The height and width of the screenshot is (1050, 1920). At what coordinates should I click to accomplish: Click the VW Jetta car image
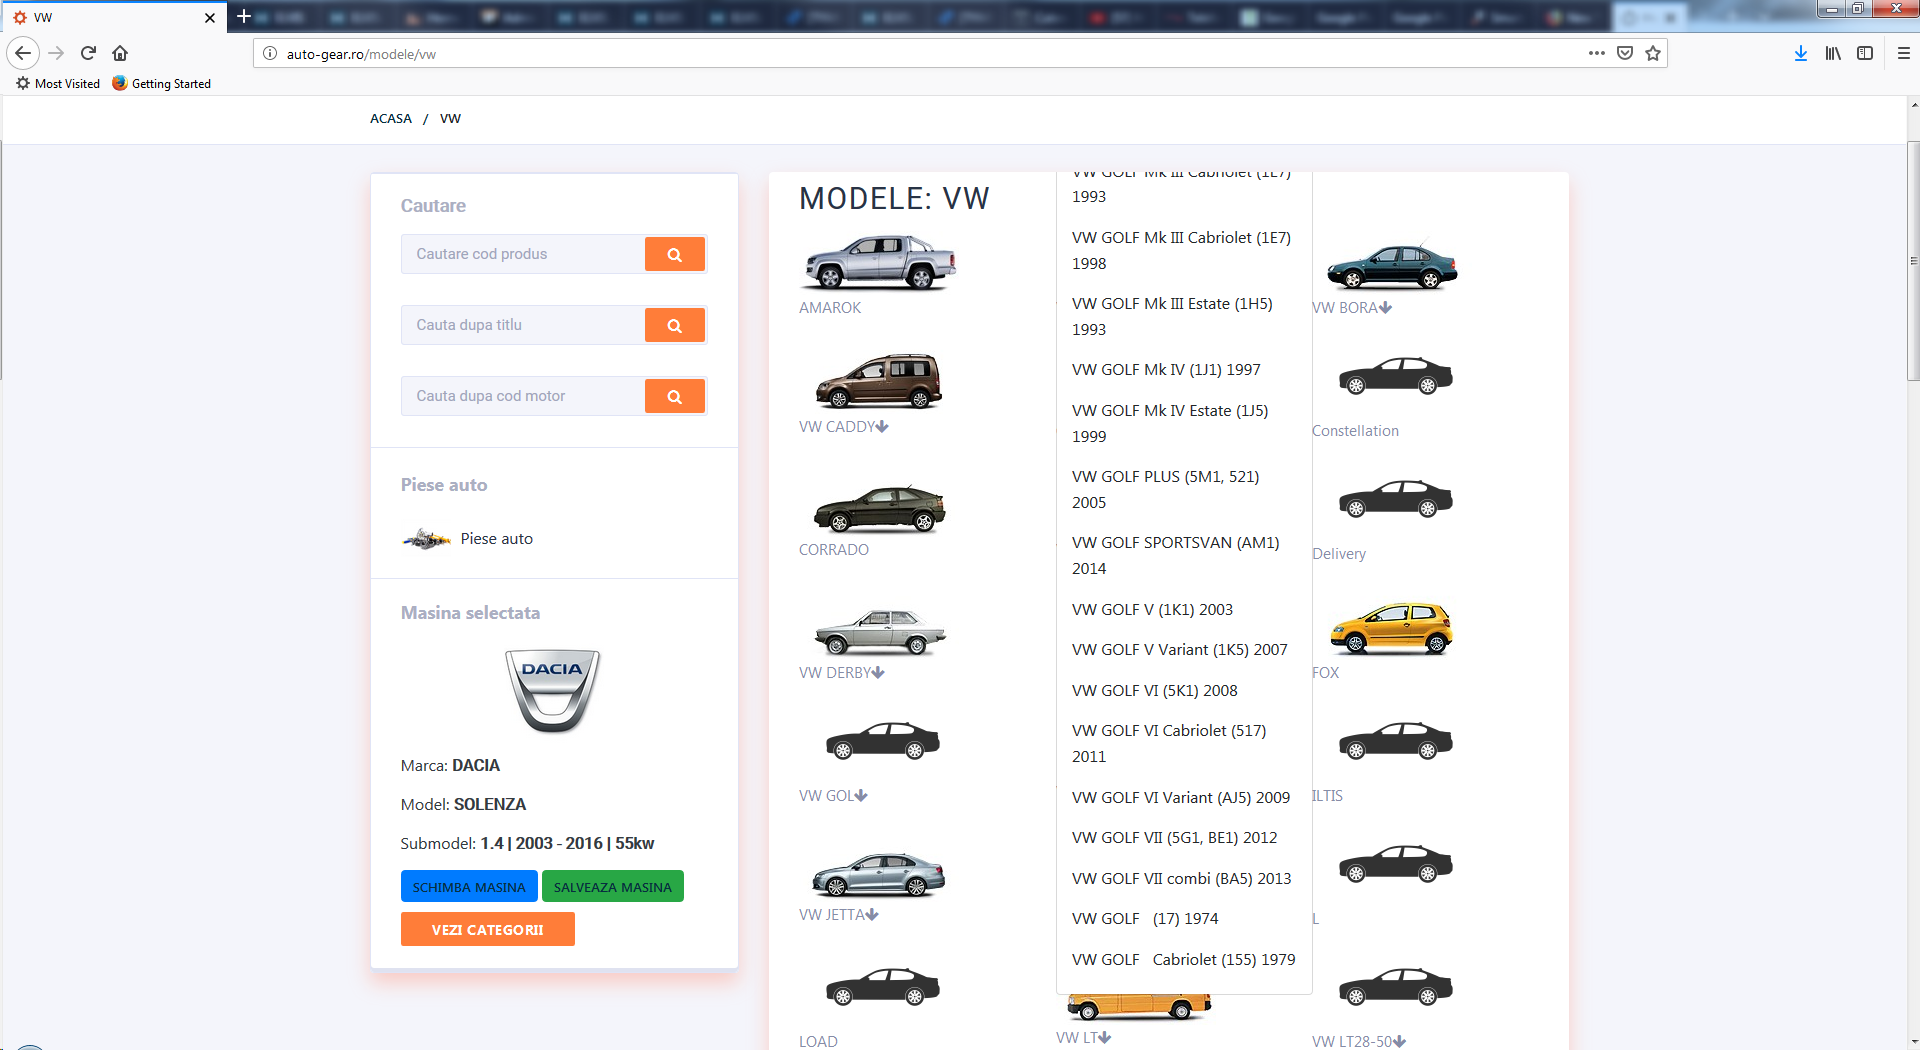(879, 874)
